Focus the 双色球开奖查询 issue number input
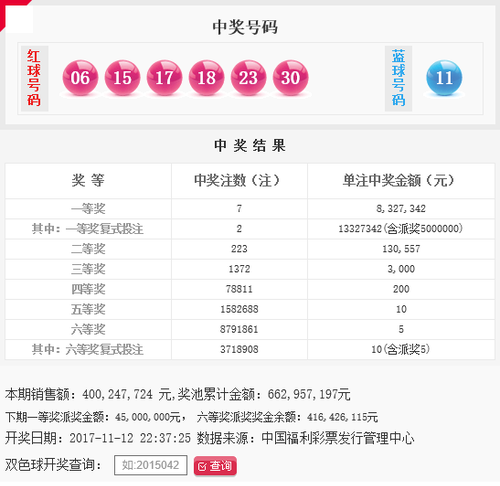 (151, 465)
